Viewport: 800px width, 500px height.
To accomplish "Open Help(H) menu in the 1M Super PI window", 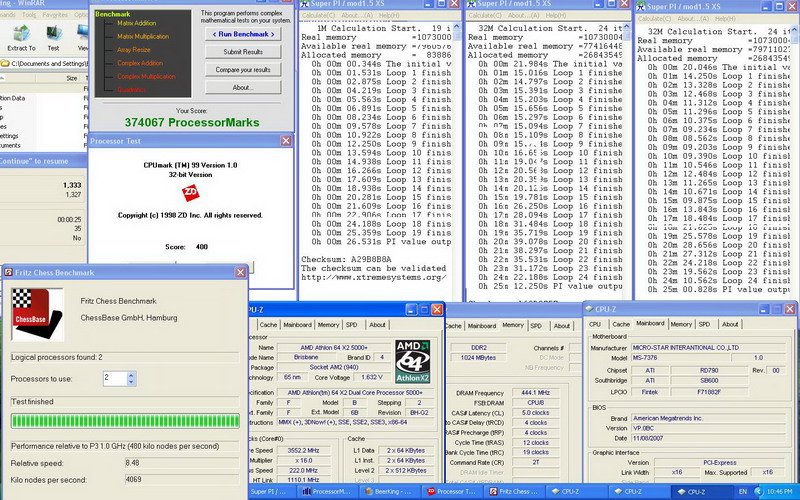I will pyautogui.click(x=389, y=15).
